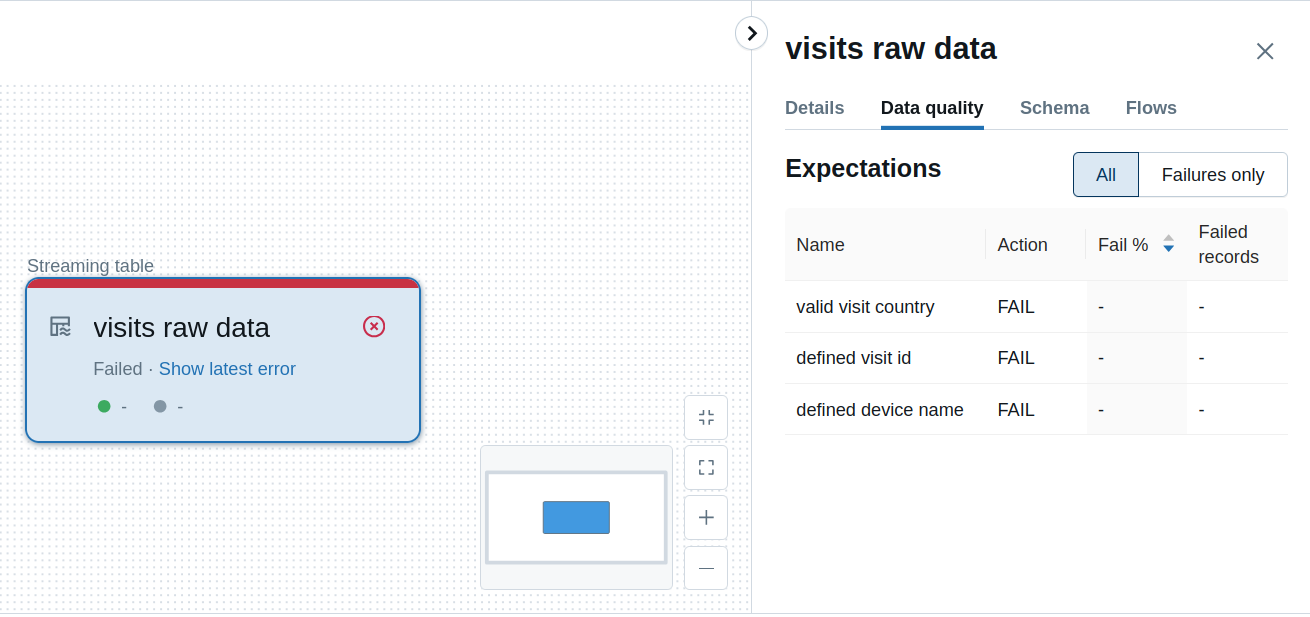Click the Streaming table label
The height and width of the screenshot is (617, 1310).
[90, 266]
